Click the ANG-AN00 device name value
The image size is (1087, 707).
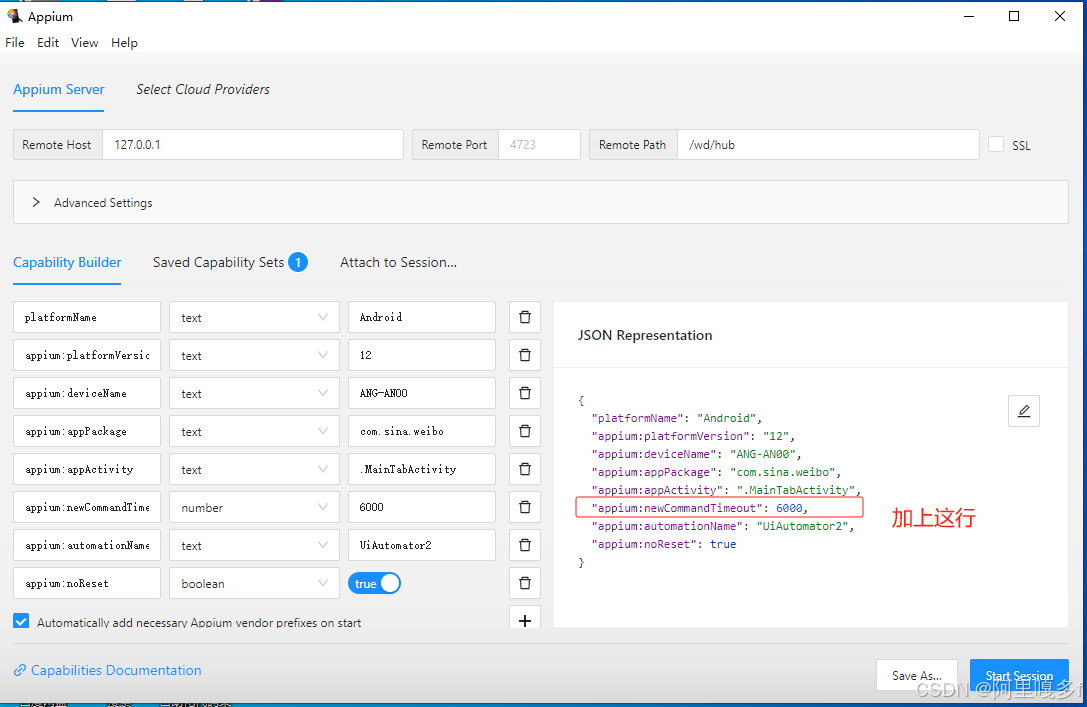pyautogui.click(x=422, y=393)
